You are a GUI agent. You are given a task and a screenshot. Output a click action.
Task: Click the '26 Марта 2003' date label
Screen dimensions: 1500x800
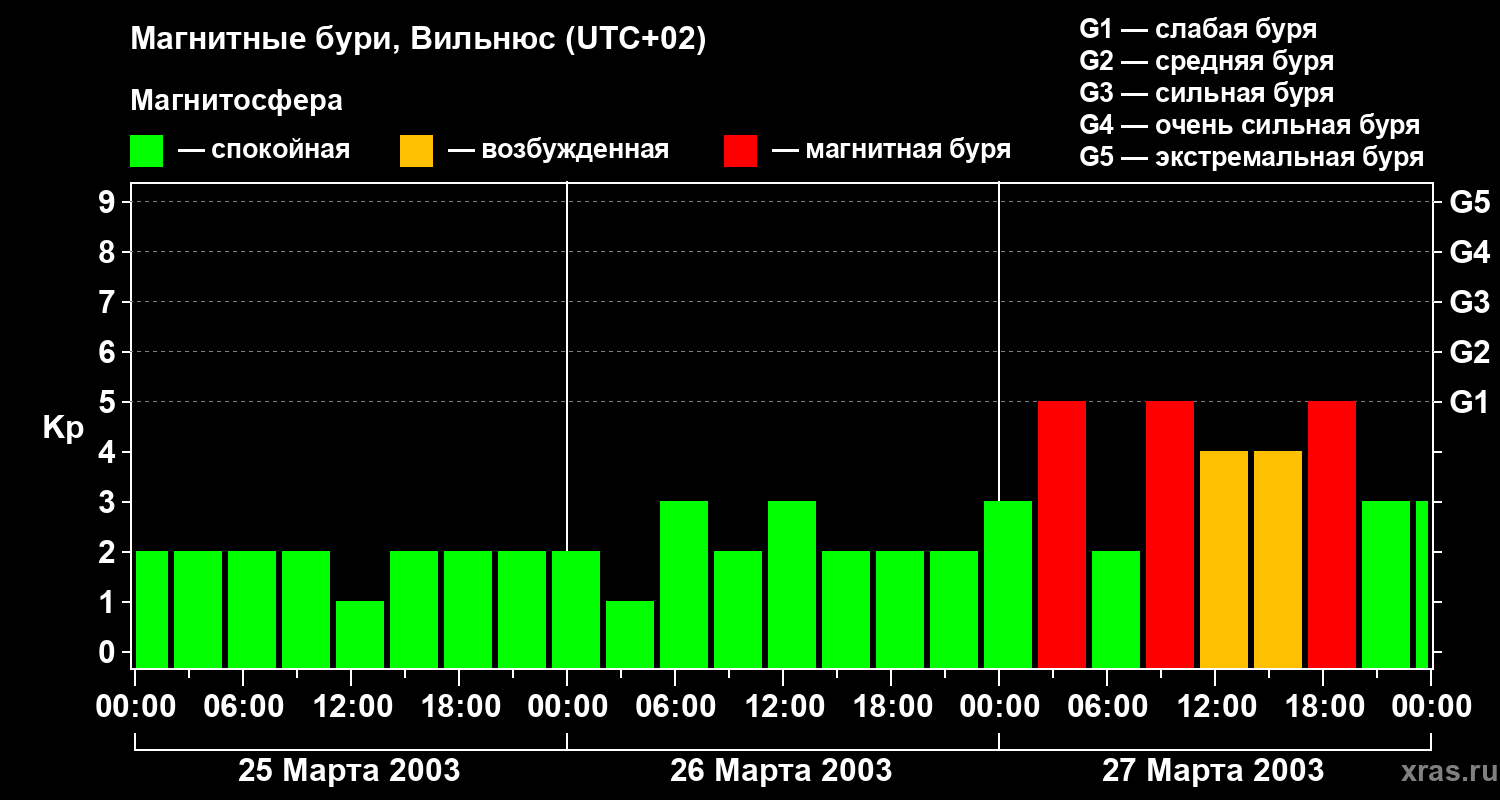781,770
